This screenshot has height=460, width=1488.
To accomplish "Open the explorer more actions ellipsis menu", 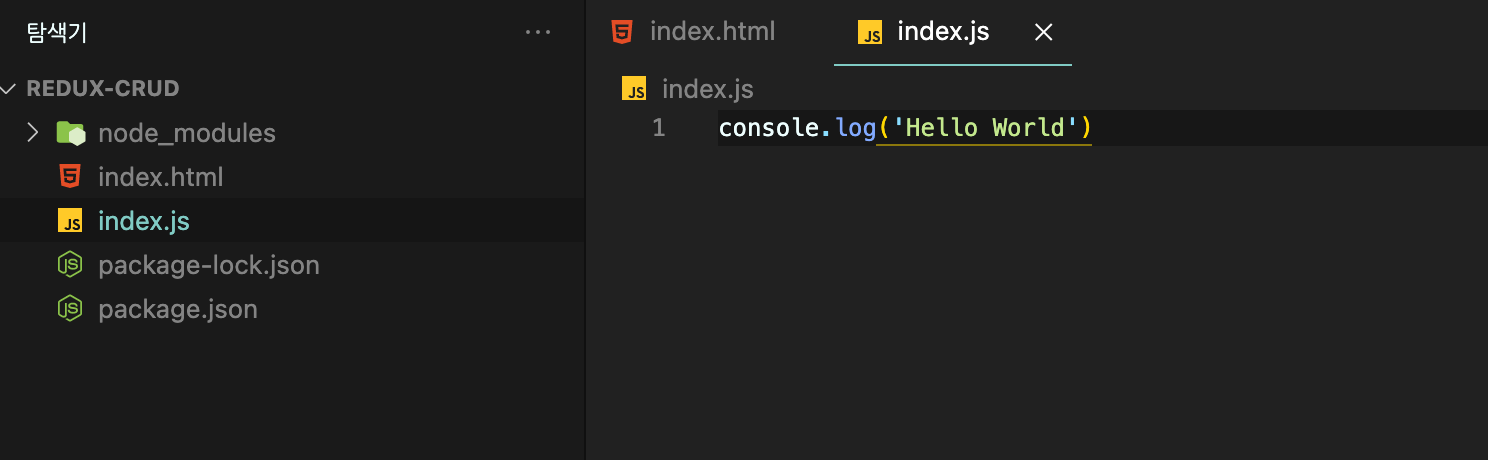I will tap(538, 33).
